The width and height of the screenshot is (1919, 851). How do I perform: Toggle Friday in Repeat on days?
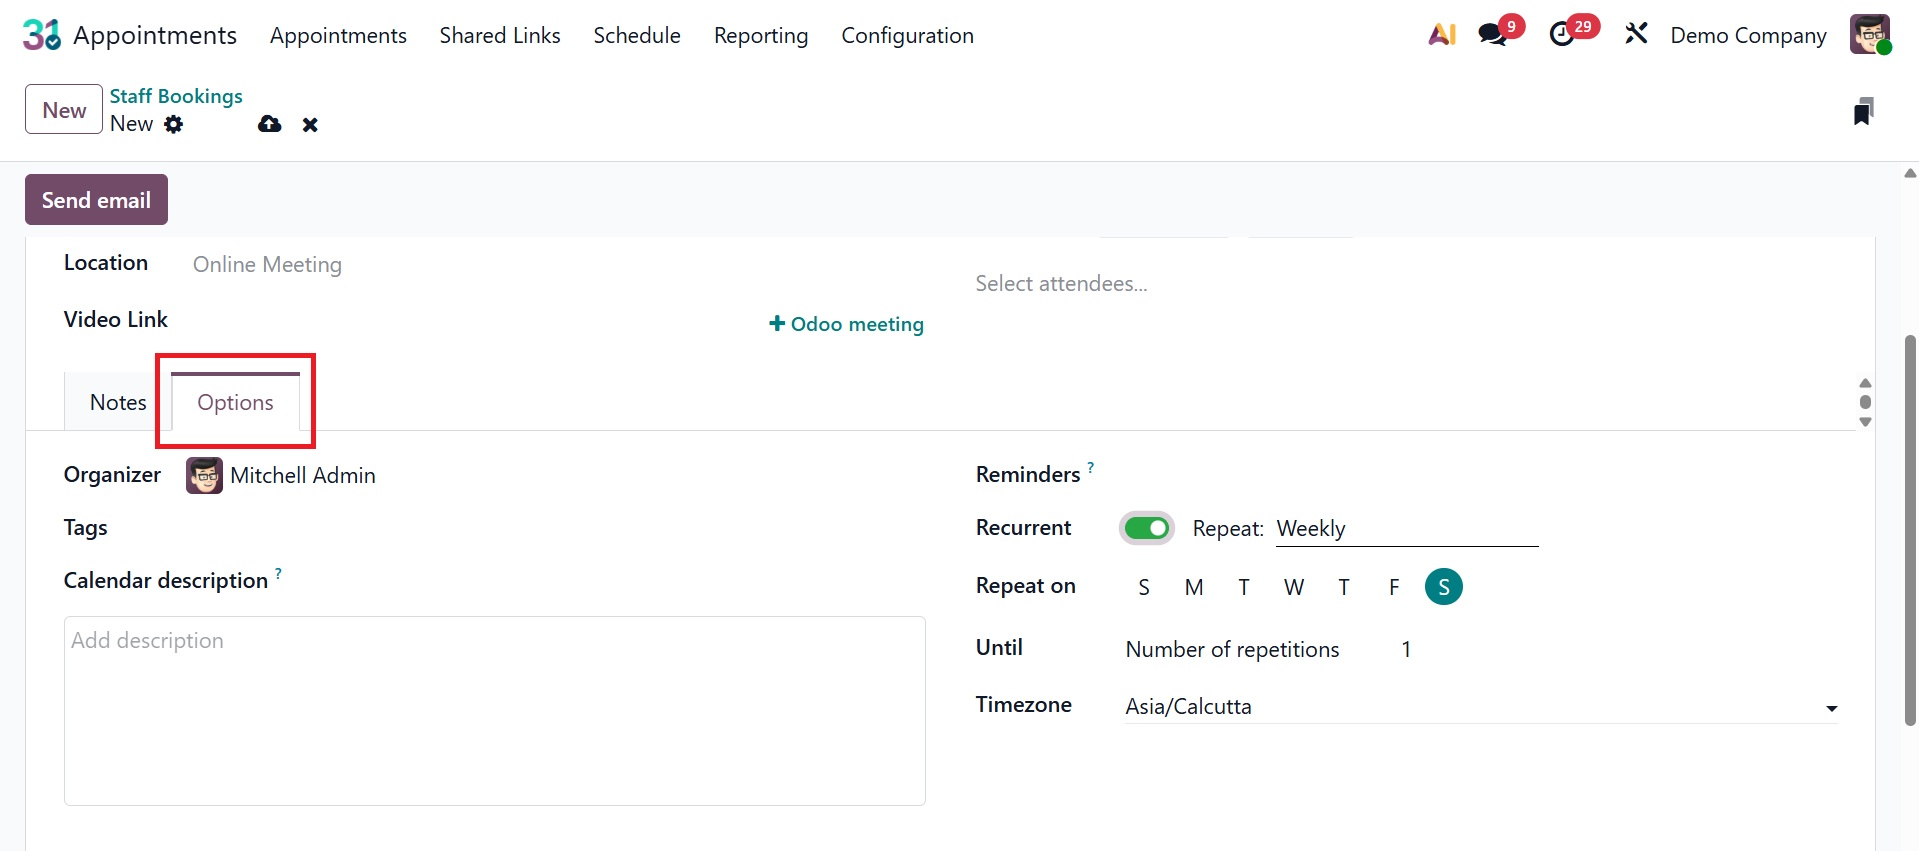tap(1394, 587)
